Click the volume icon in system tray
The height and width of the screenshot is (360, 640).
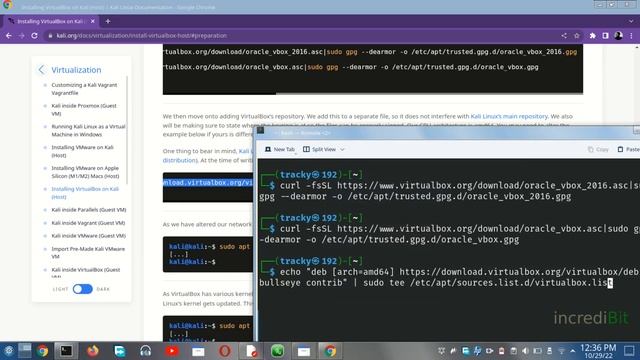tap(525, 351)
